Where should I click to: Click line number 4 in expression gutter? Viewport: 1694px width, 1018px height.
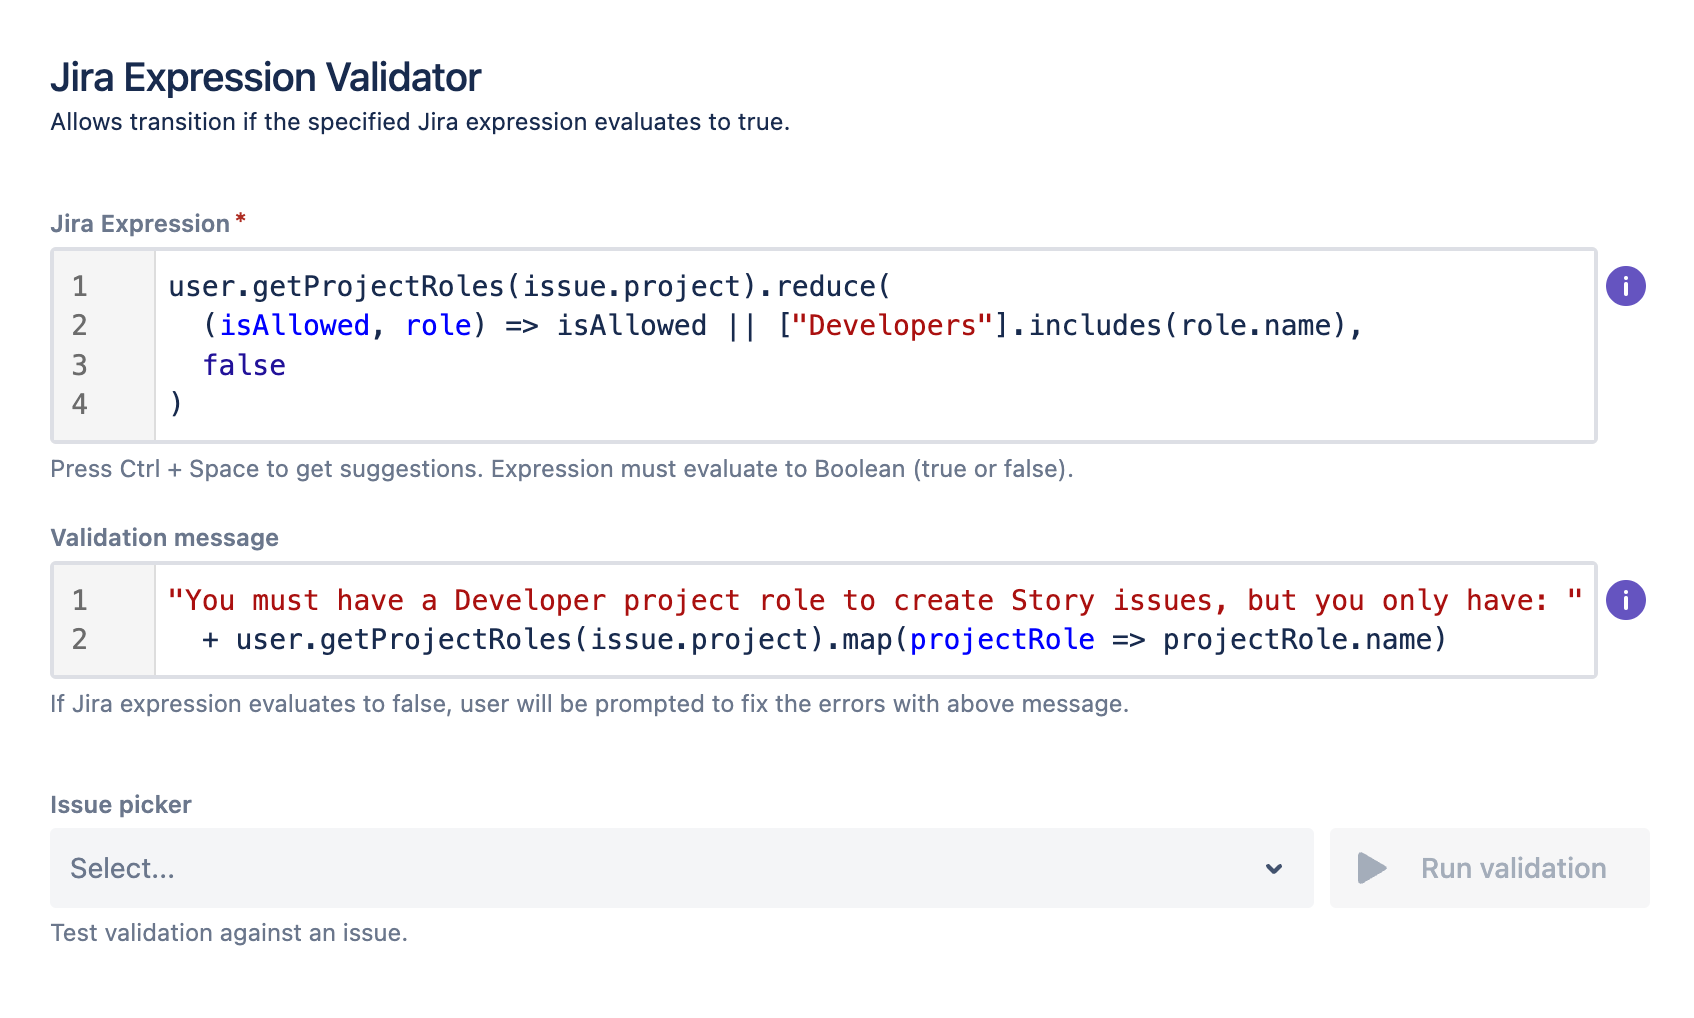[80, 404]
